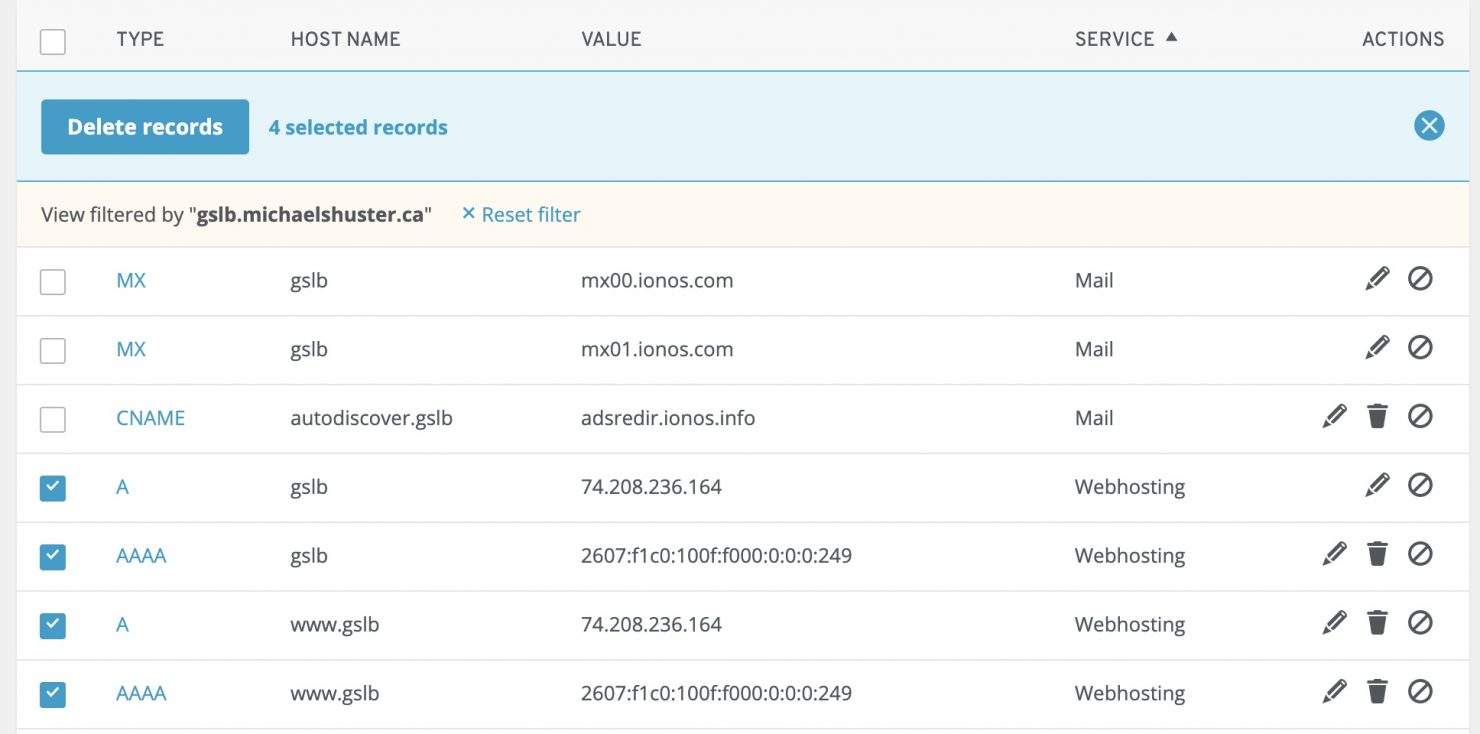Screen dimensions: 1480x734
Task: Open the CNAME record type link
Action: pos(150,417)
